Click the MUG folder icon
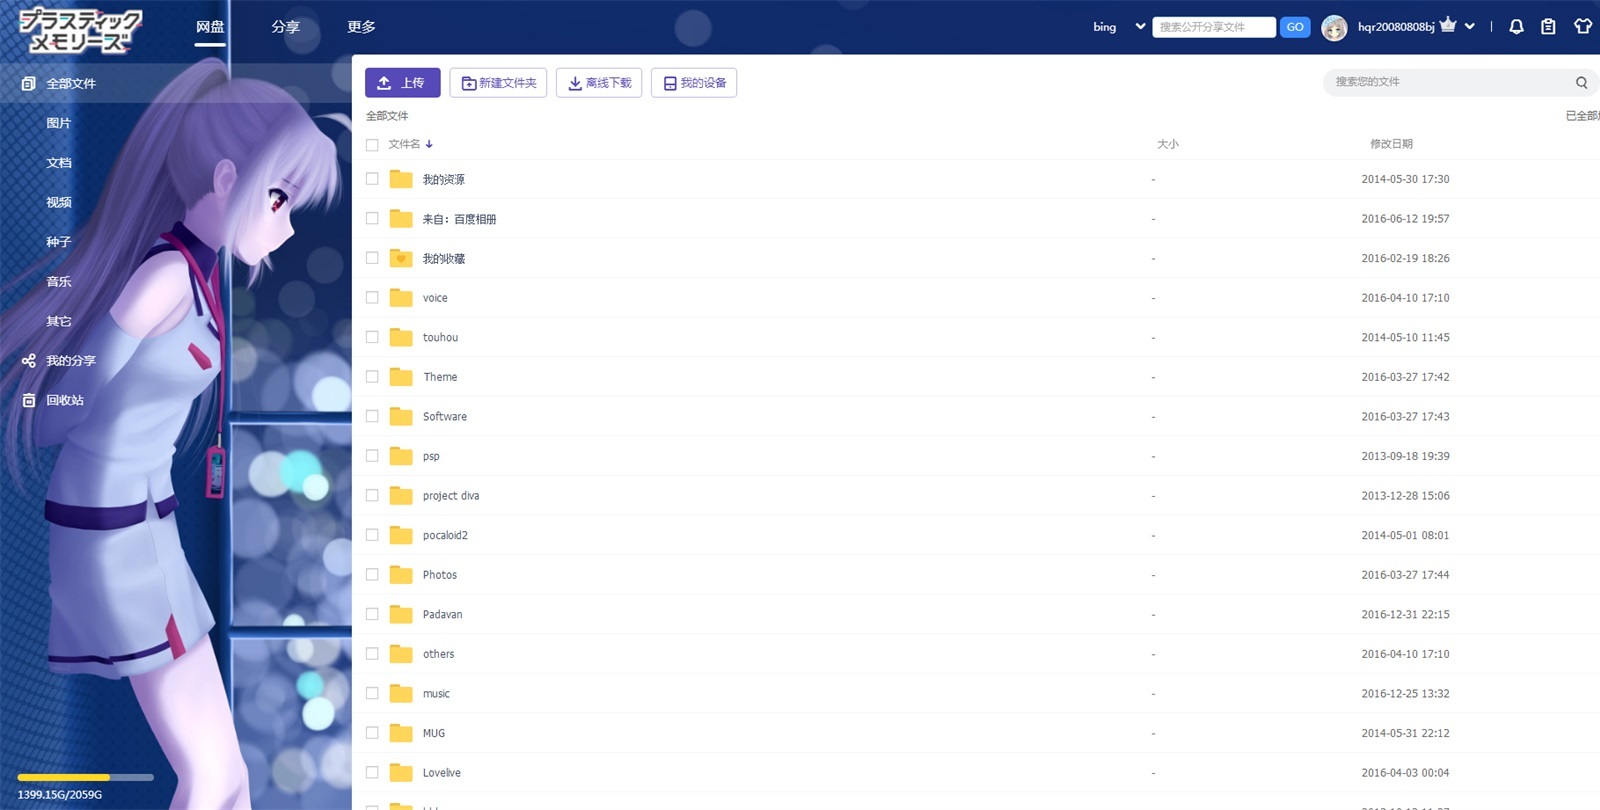Screen dimensions: 1600x810 pyautogui.click(x=401, y=733)
